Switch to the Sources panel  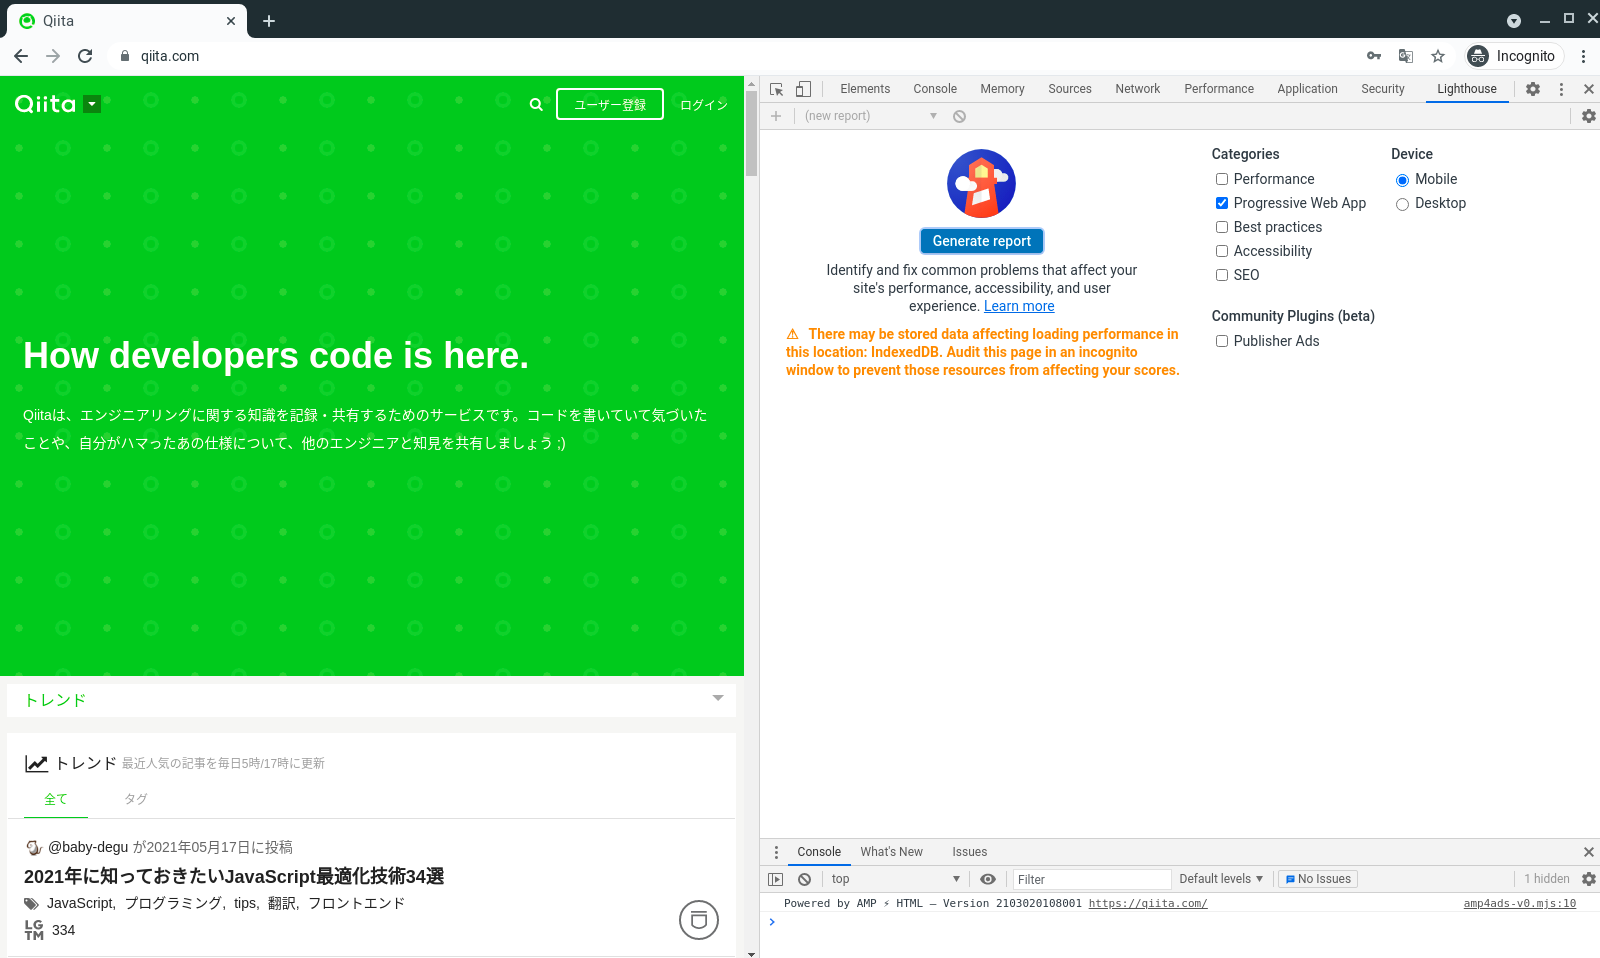click(x=1070, y=89)
